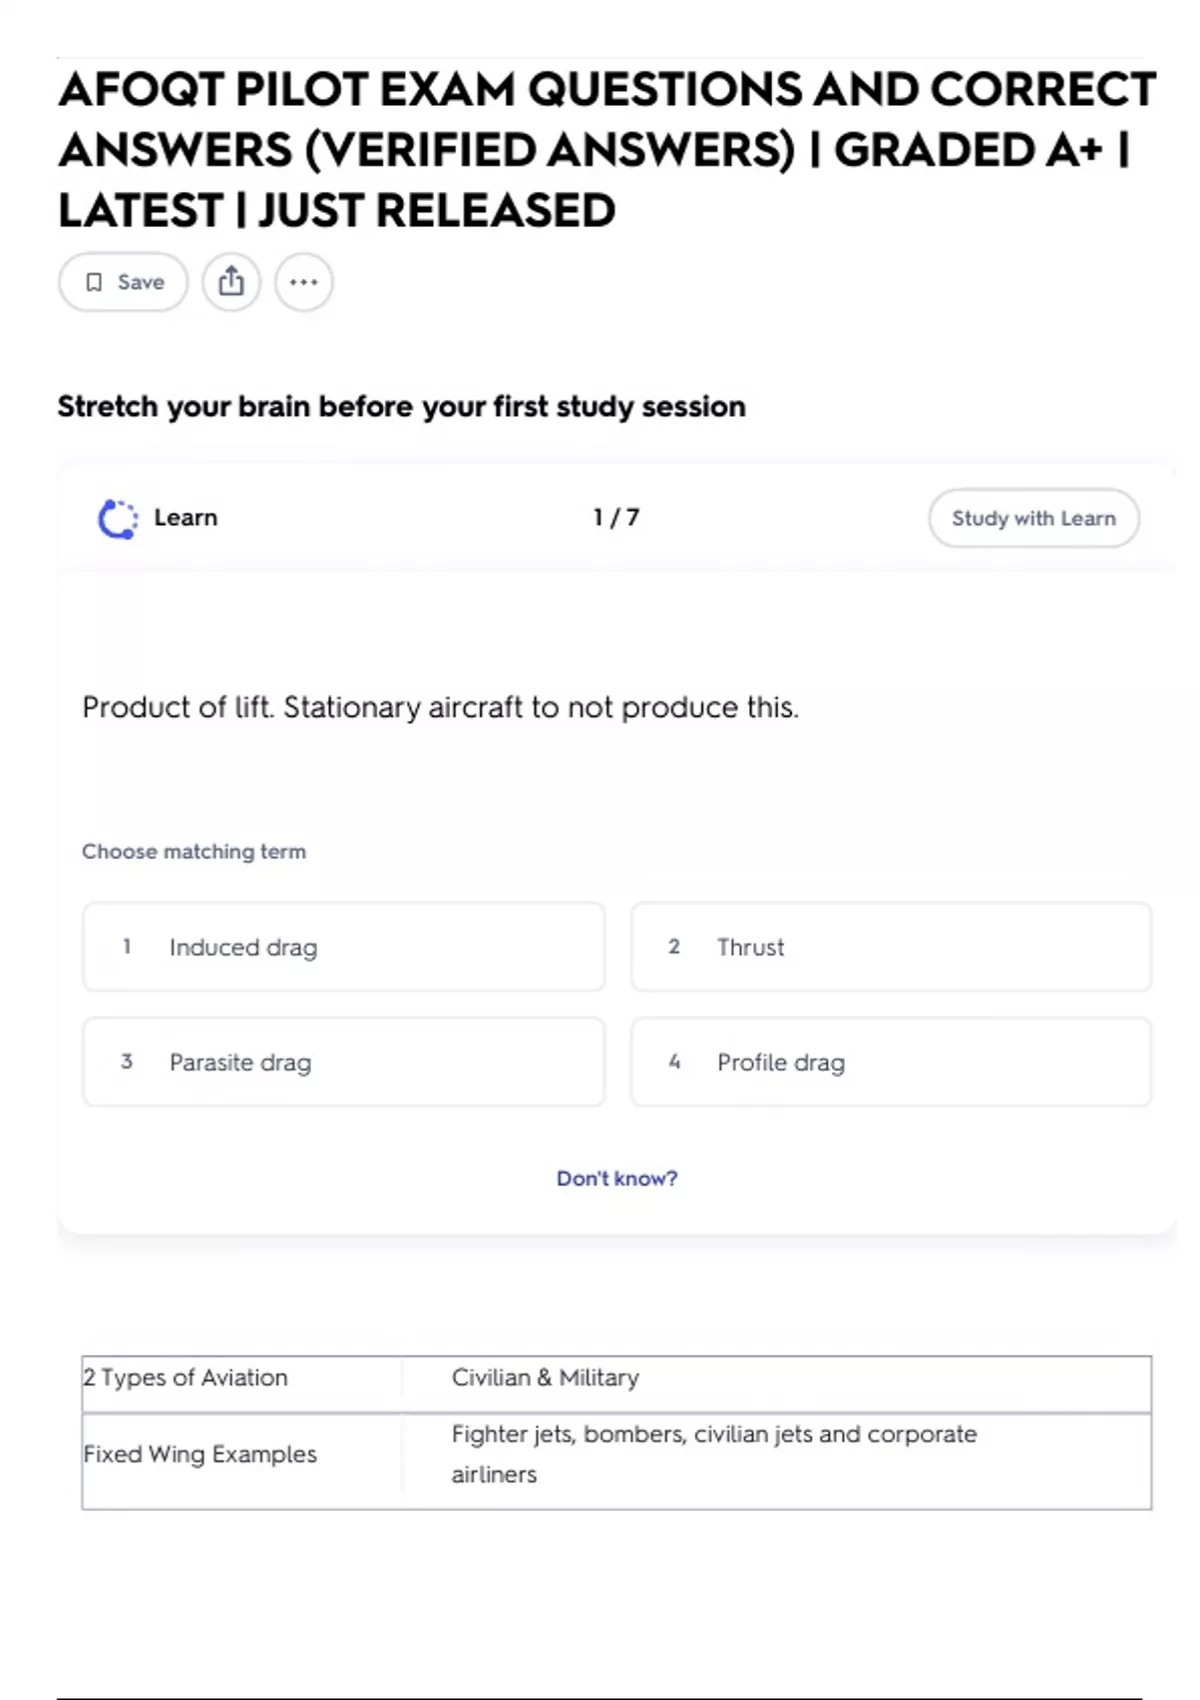Save this study set with the Save button
The width and height of the screenshot is (1200, 1700).
[124, 282]
